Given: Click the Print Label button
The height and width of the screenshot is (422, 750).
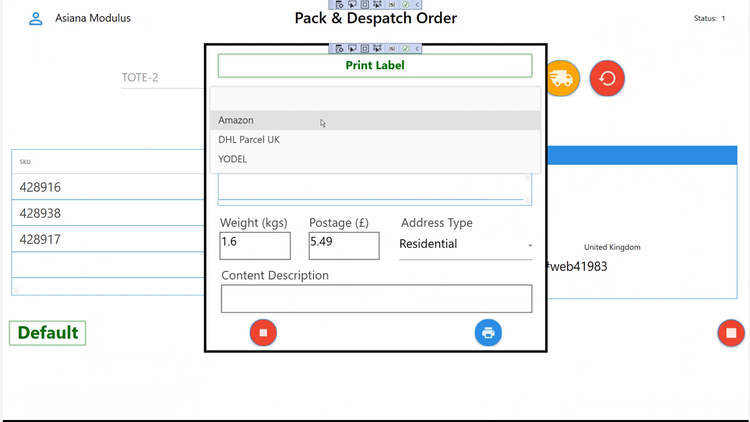Looking at the screenshot, I should [375, 66].
